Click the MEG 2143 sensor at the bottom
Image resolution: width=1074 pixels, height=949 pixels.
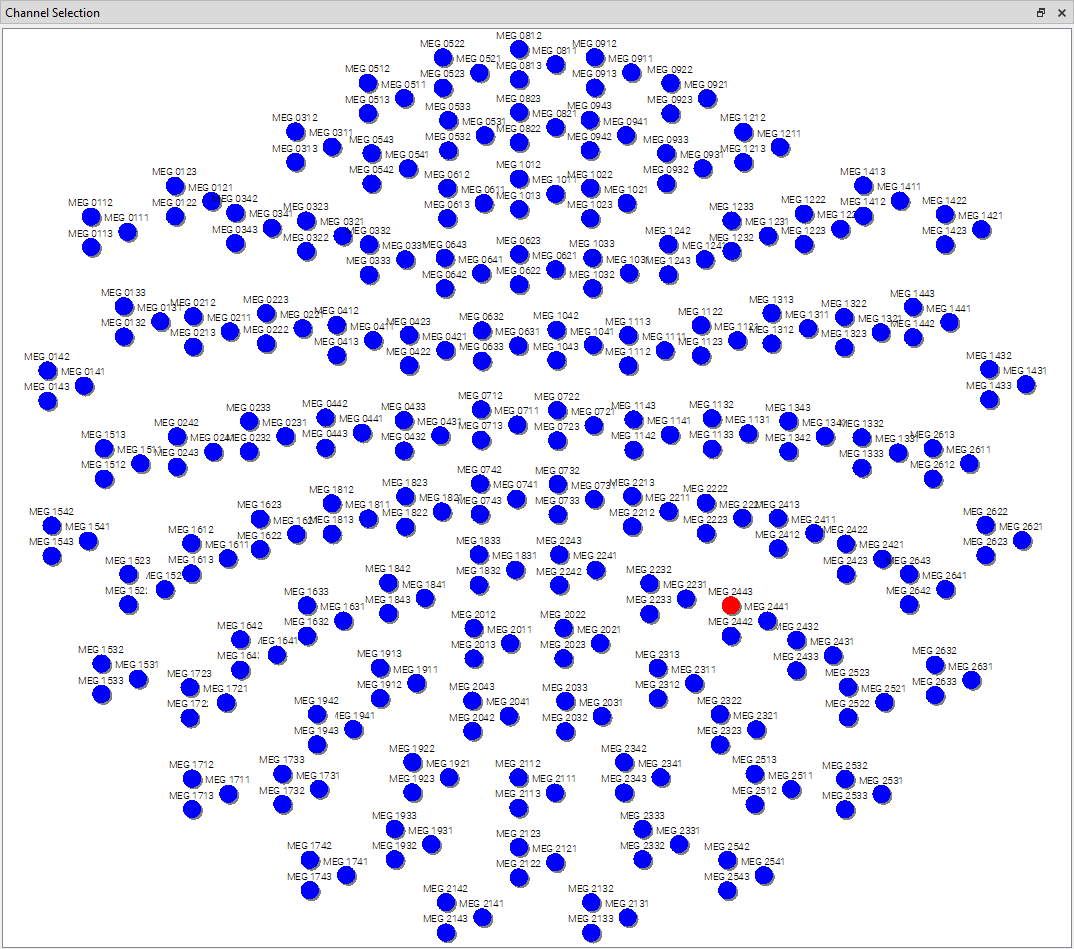pyautogui.click(x=446, y=932)
